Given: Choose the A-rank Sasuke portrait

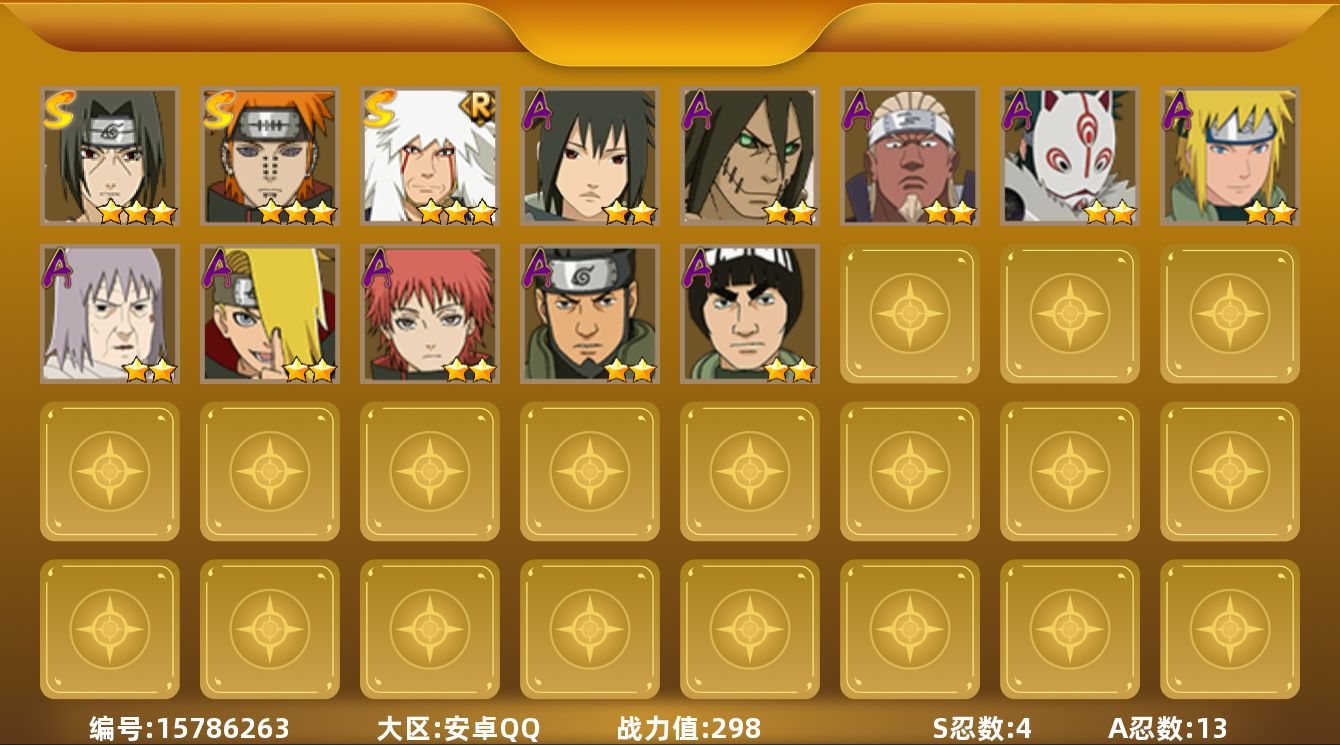Looking at the screenshot, I should [590, 156].
